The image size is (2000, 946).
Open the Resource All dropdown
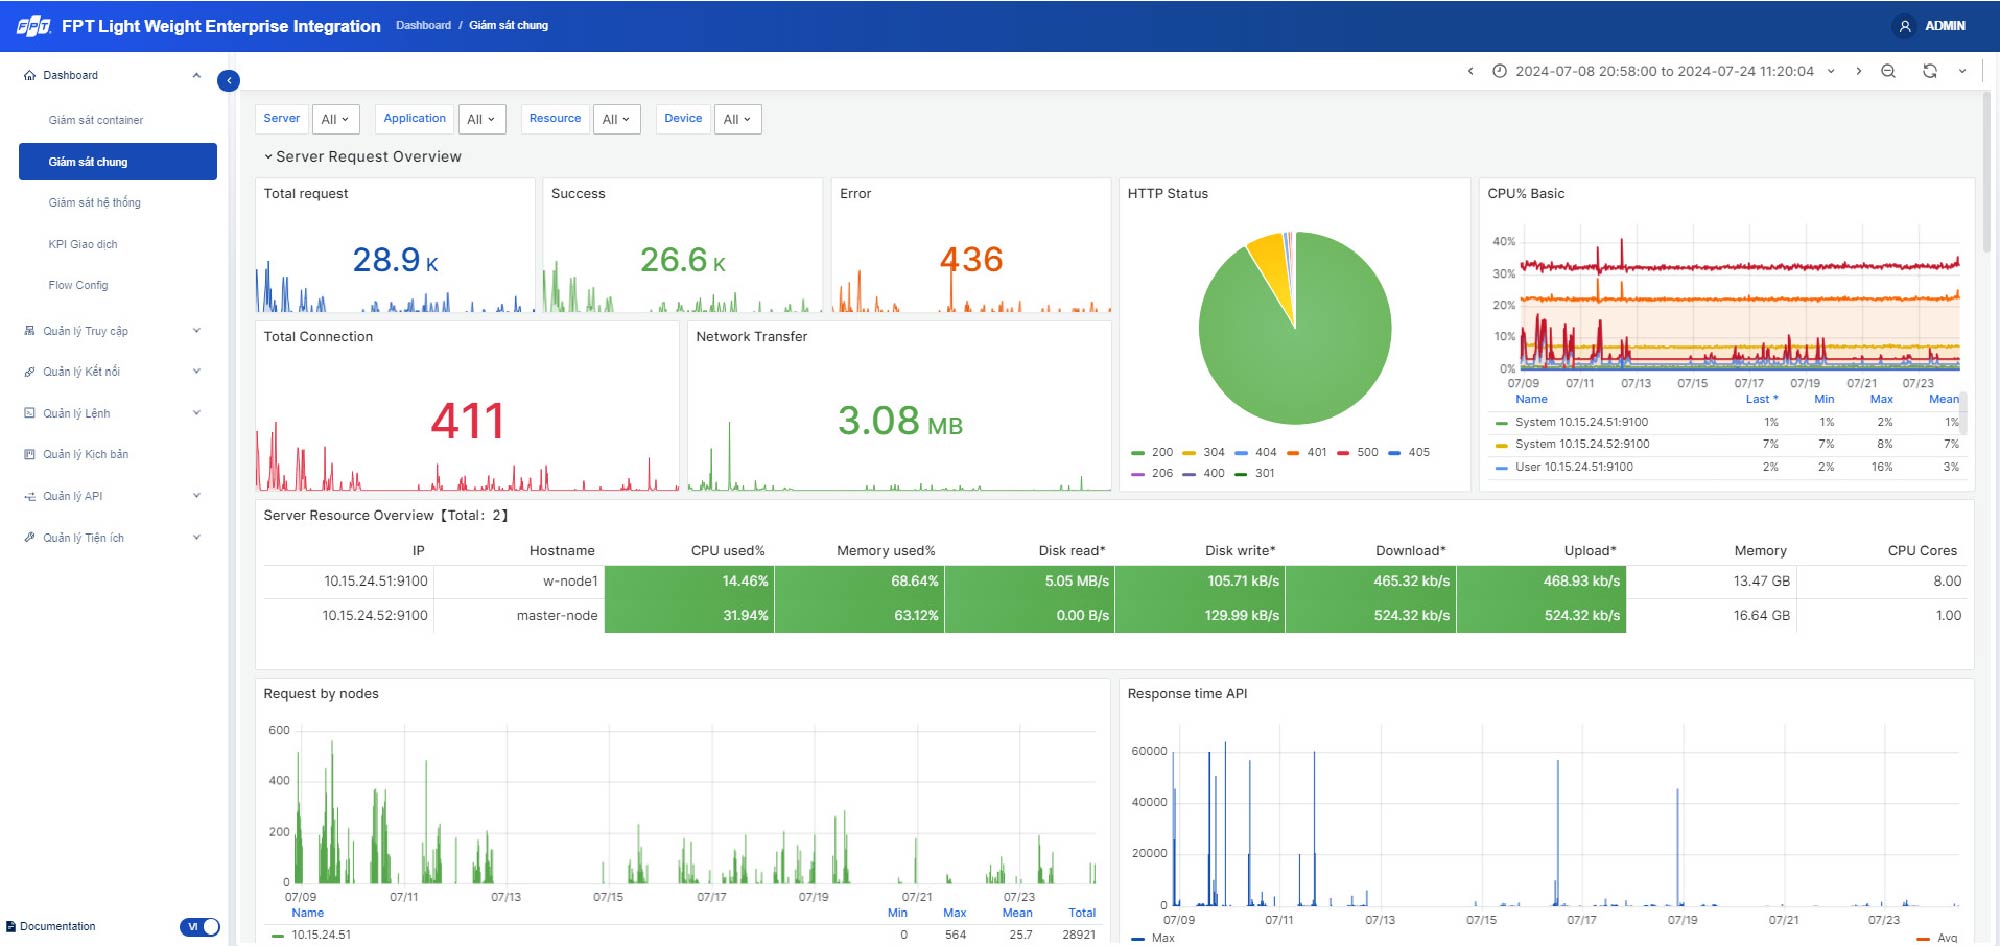pos(616,119)
